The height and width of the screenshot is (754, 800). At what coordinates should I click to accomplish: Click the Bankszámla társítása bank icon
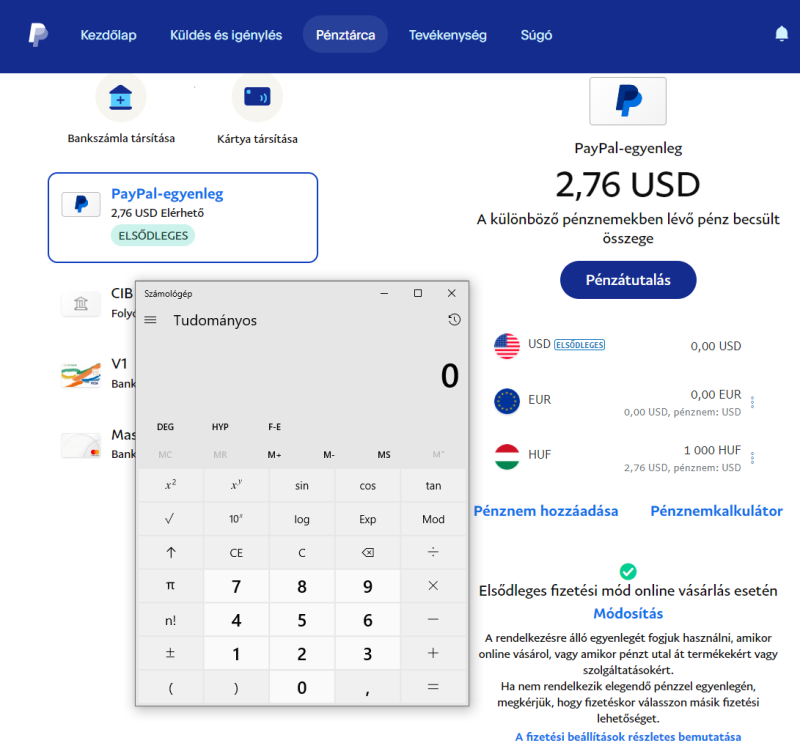pos(121,98)
